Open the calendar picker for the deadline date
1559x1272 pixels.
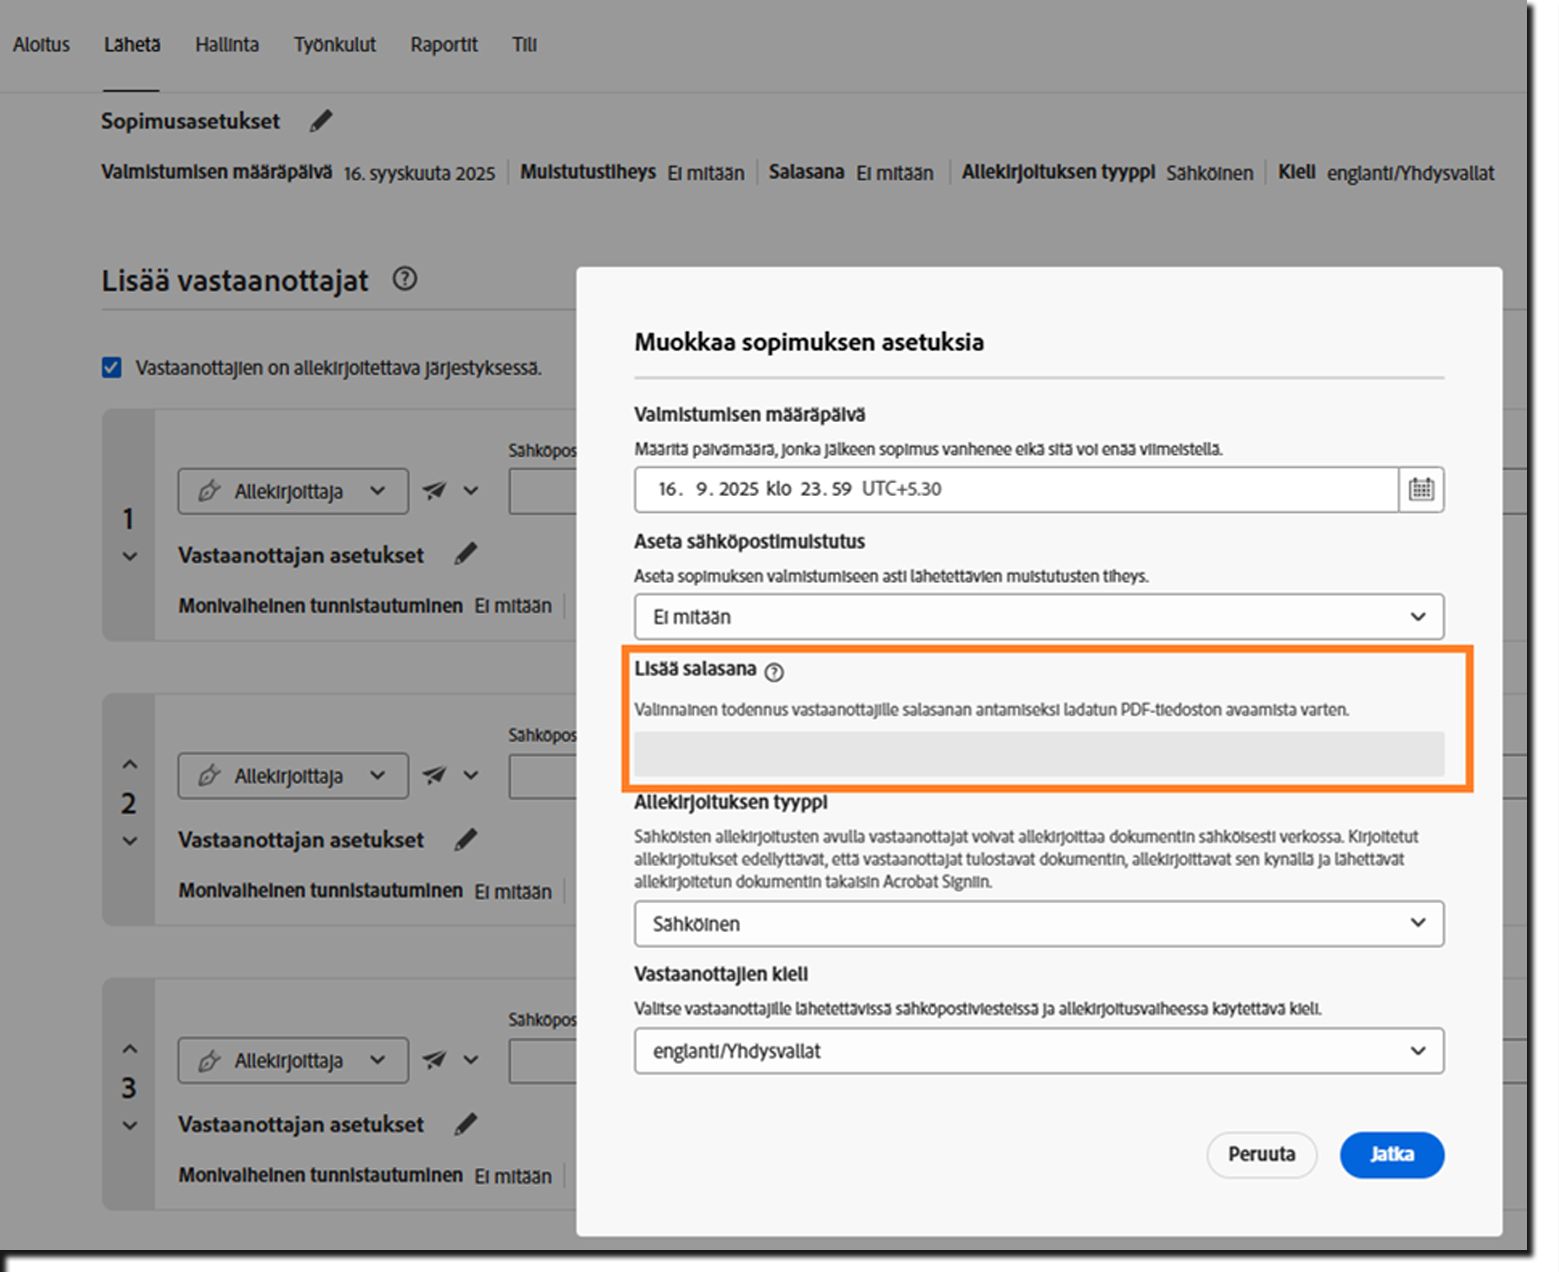pyautogui.click(x=1421, y=489)
